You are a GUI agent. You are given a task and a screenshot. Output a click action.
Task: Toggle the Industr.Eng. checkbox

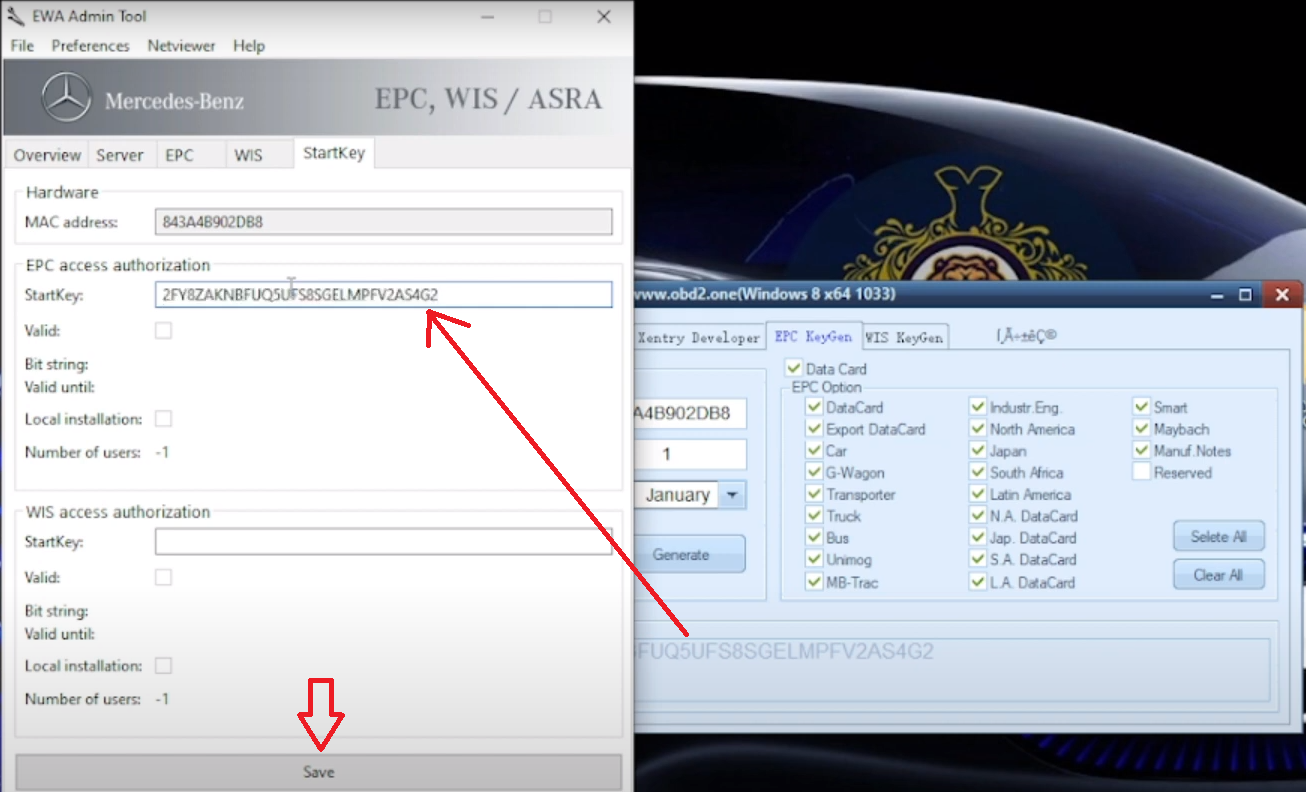[978, 407]
